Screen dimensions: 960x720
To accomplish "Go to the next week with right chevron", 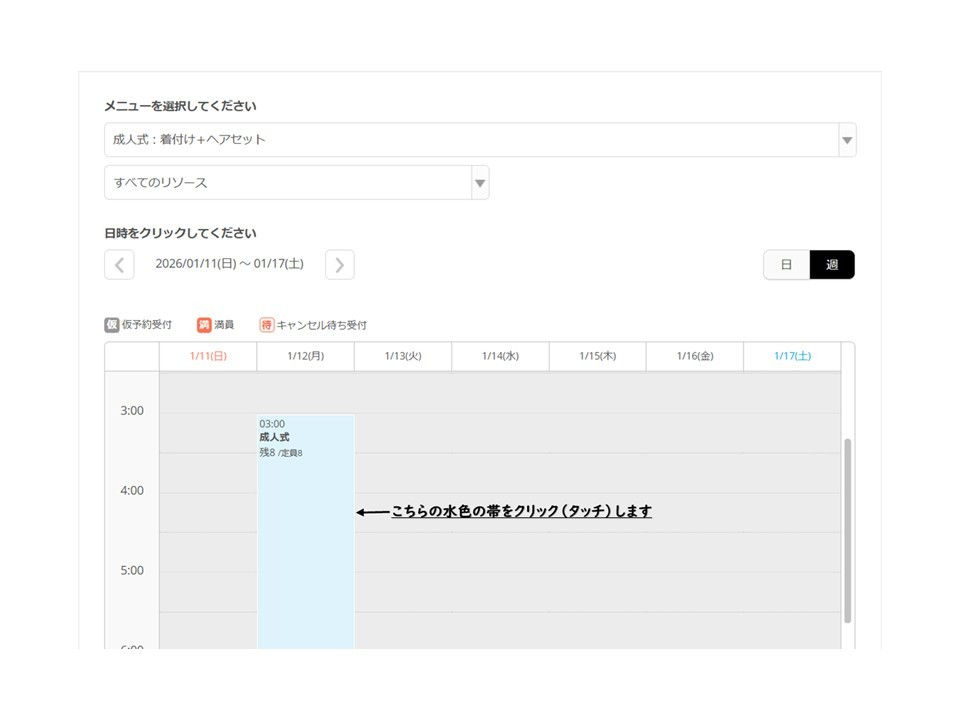I will tap(340, 264).
